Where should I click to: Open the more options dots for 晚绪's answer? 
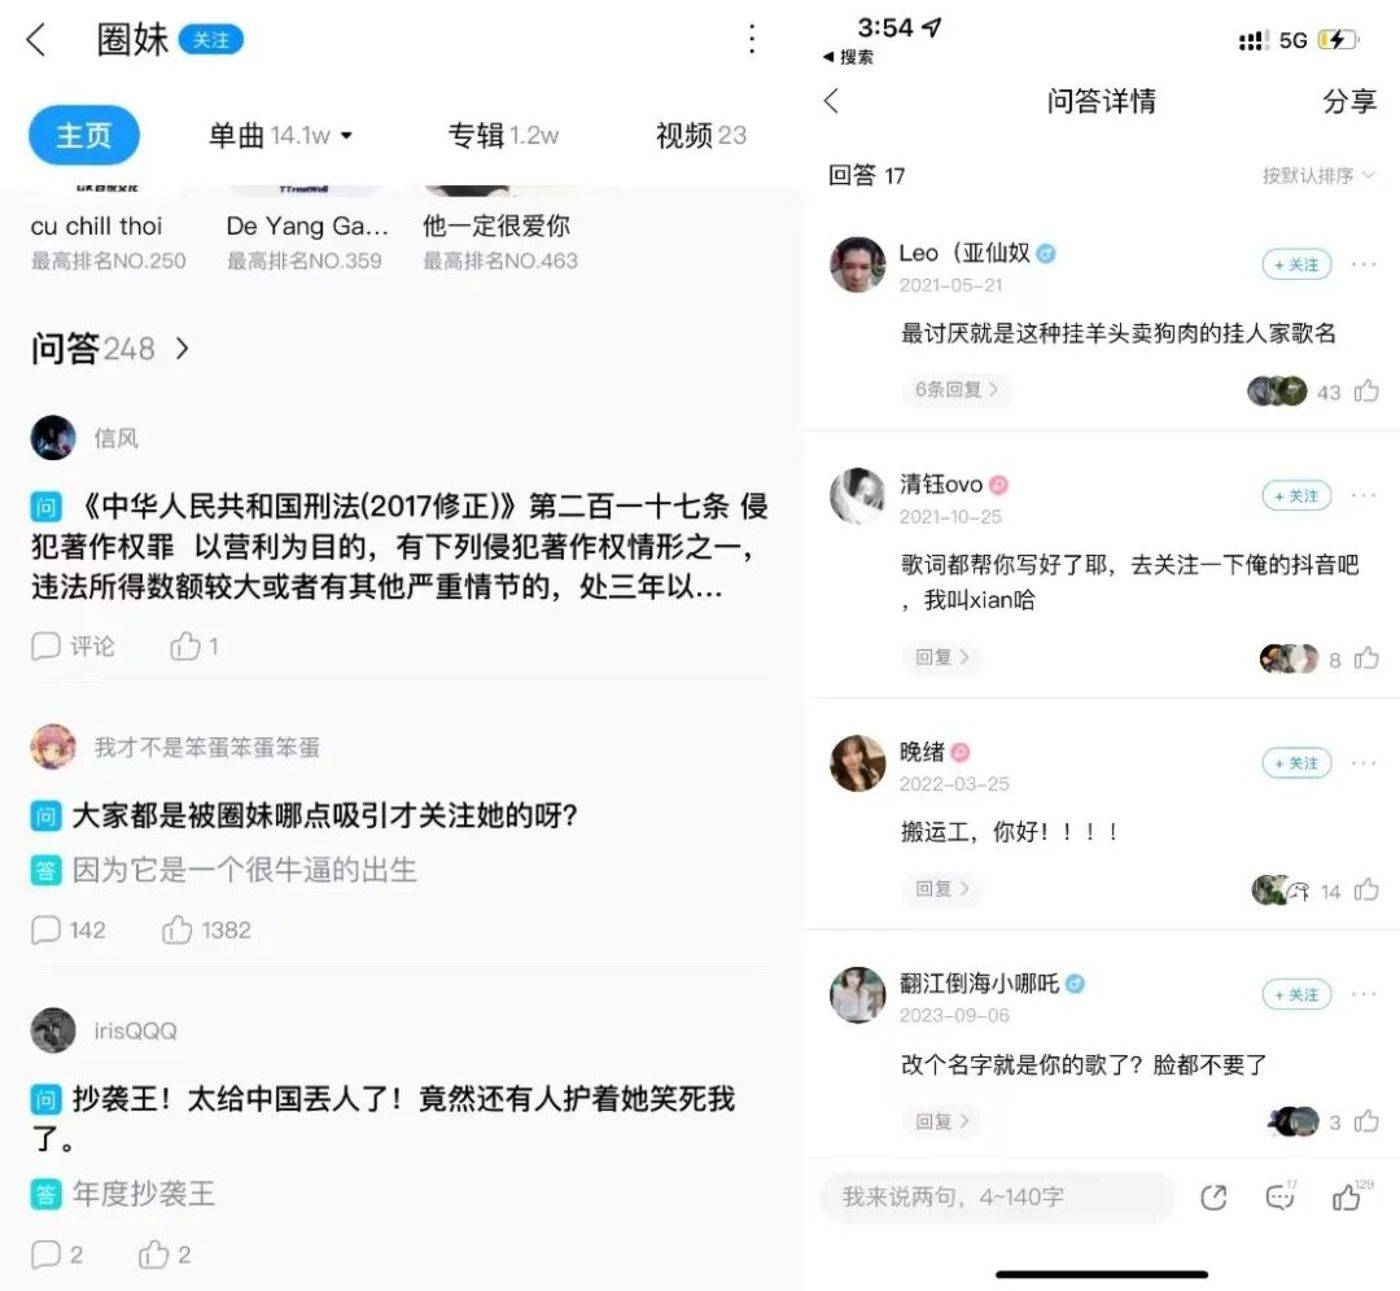[x=1363, y=763]
